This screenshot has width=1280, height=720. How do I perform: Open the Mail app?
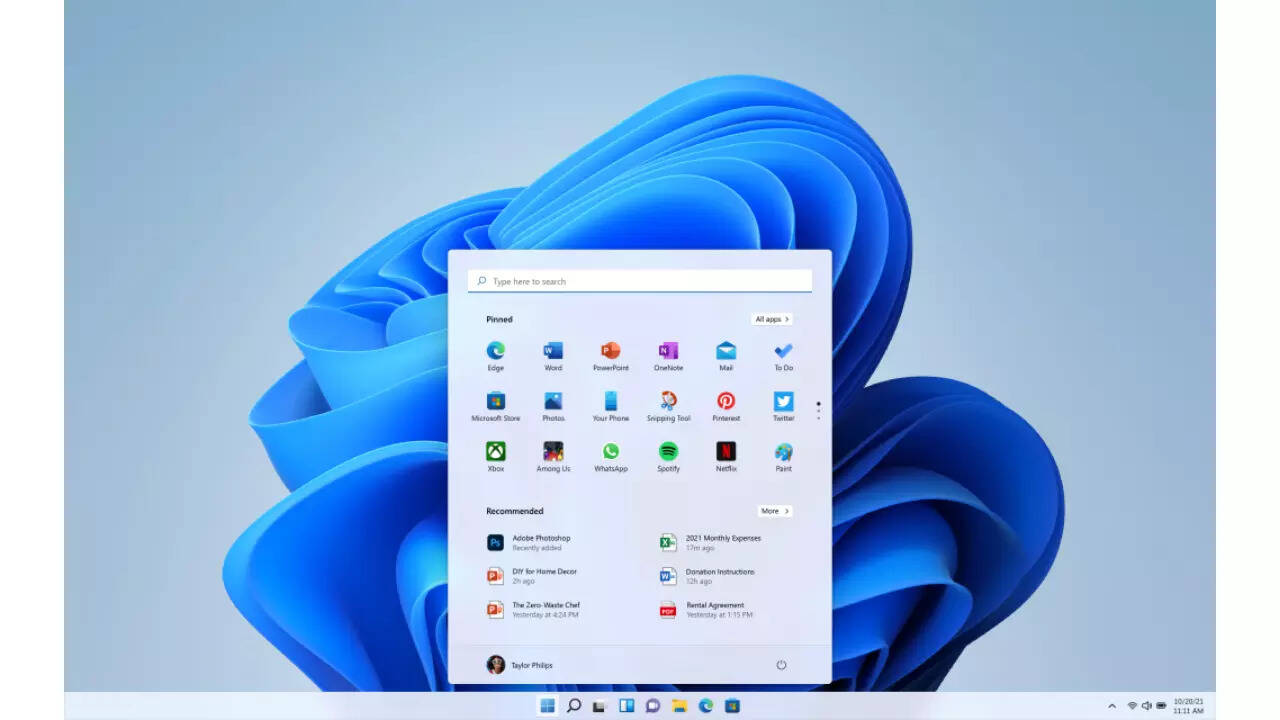(x=726, y=352)
